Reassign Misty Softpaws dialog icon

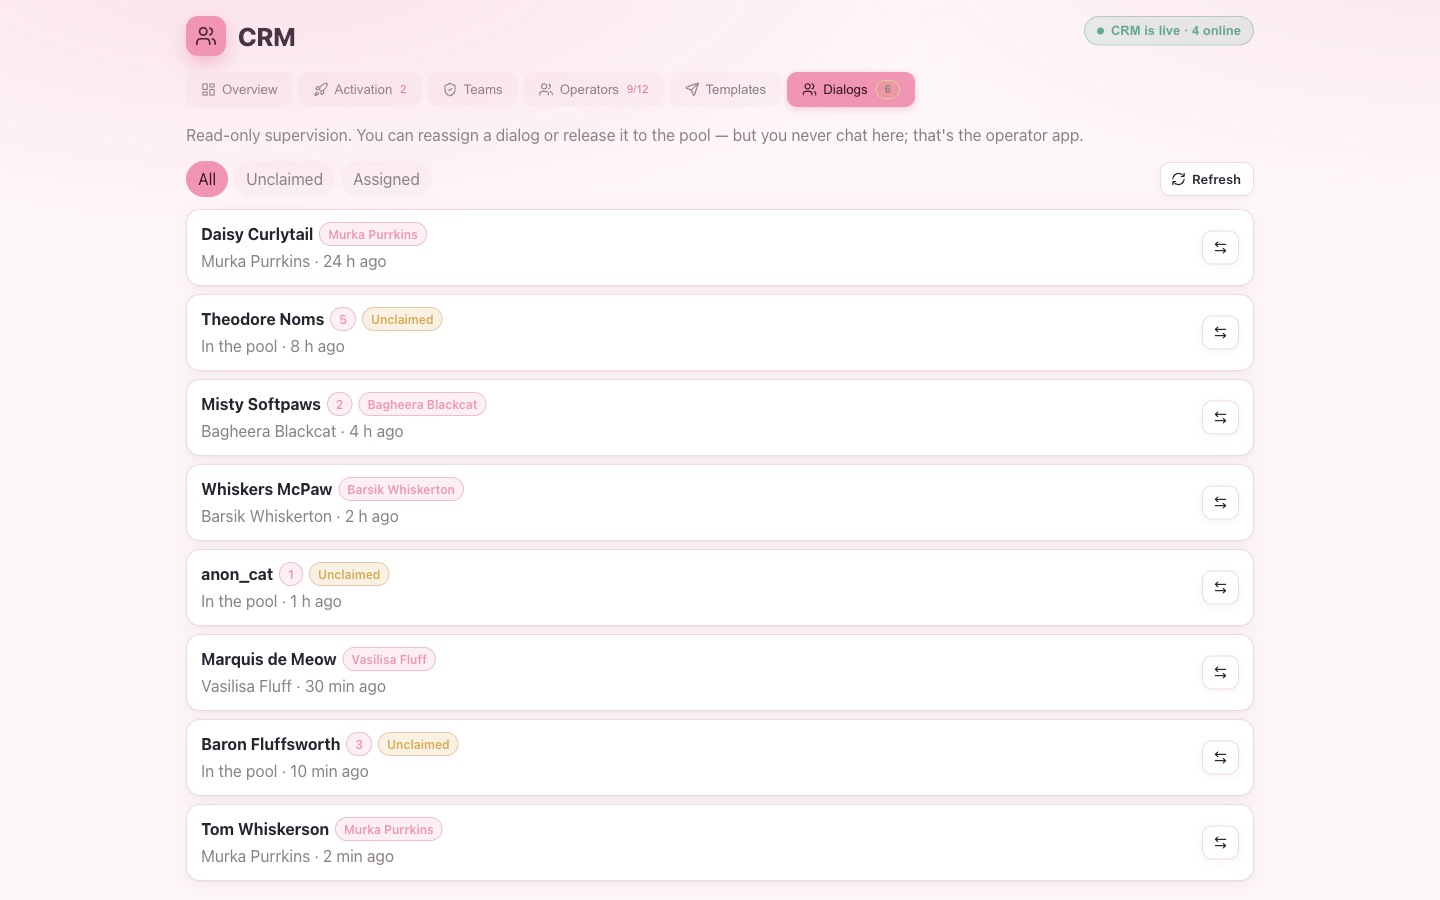pyautogui.click(x=1220, y=418)
